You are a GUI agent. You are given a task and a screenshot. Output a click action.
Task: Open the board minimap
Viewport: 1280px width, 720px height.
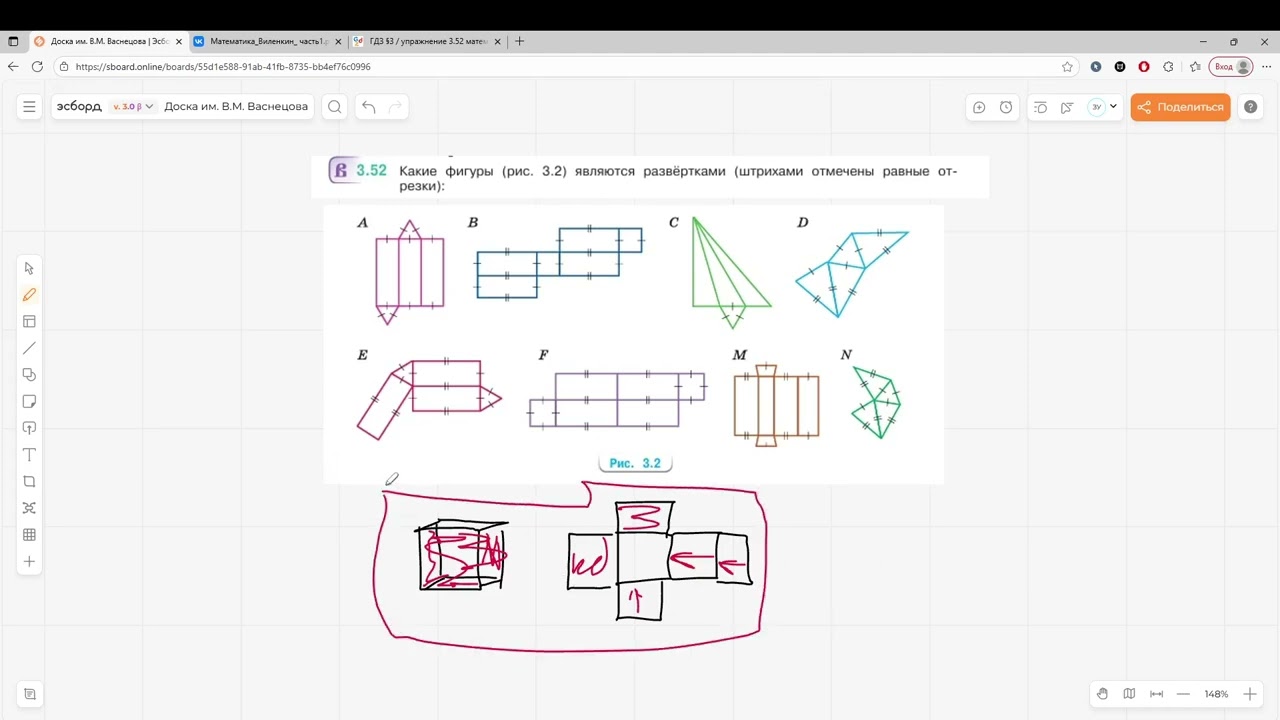coord(1129,694)
